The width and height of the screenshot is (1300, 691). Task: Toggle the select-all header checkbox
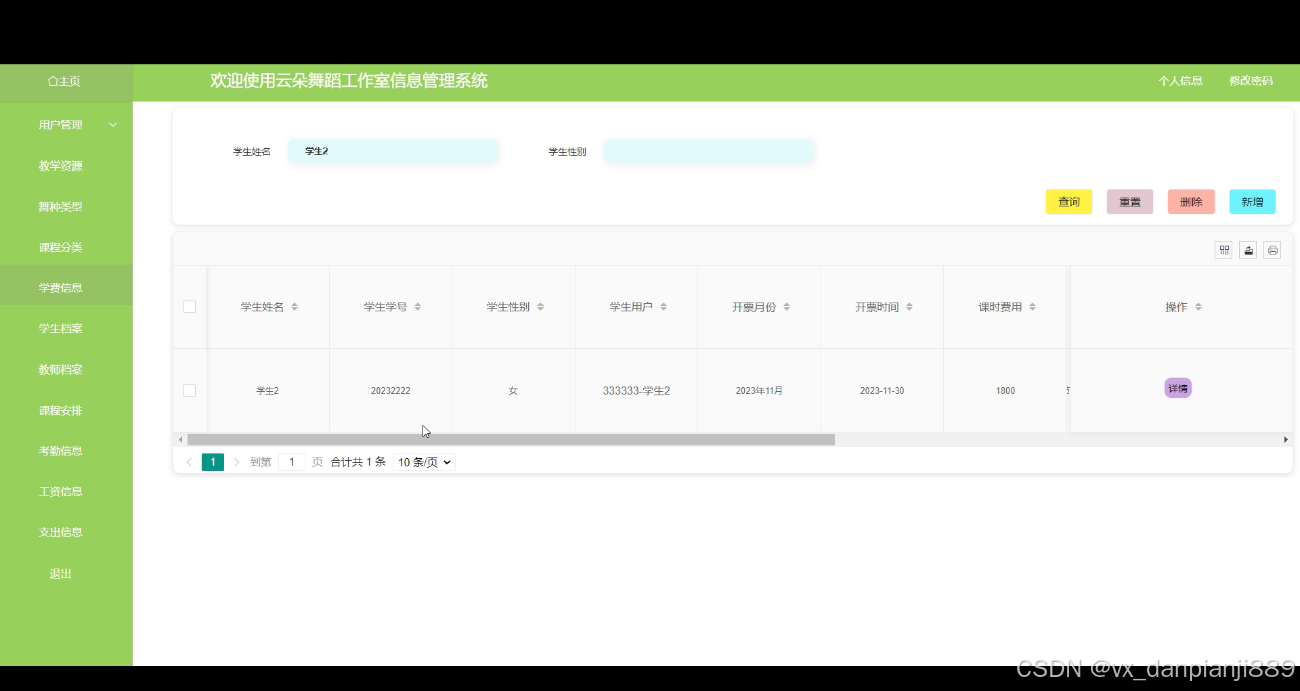pyautogui.click(x=189, y=307)
